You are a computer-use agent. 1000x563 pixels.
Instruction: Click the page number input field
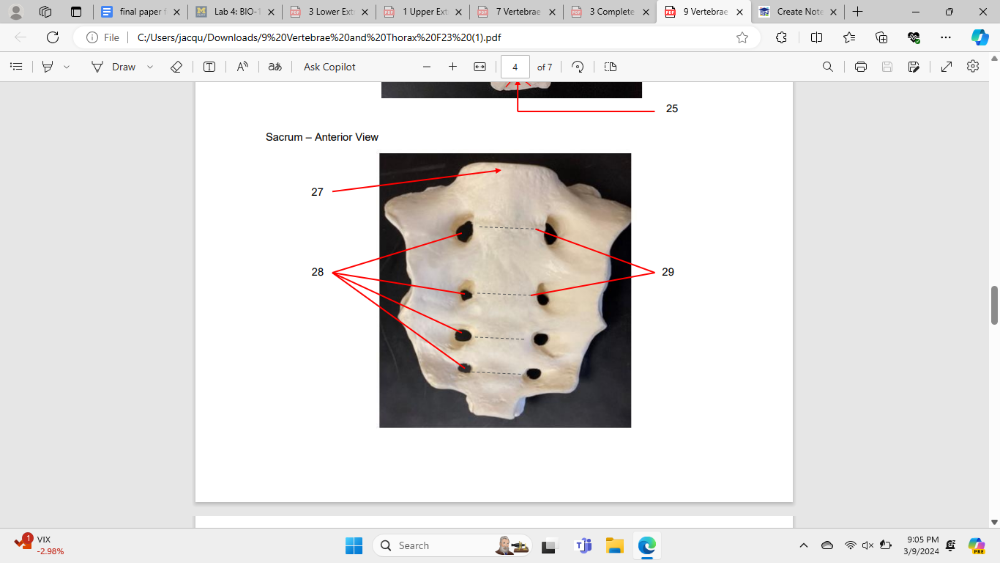515,67
